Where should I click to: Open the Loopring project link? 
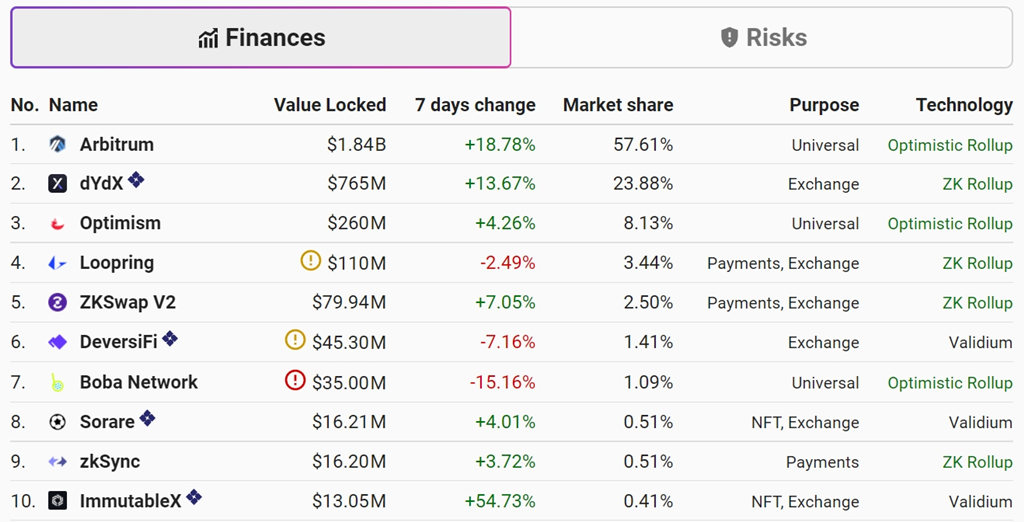[x=117, y=263]
